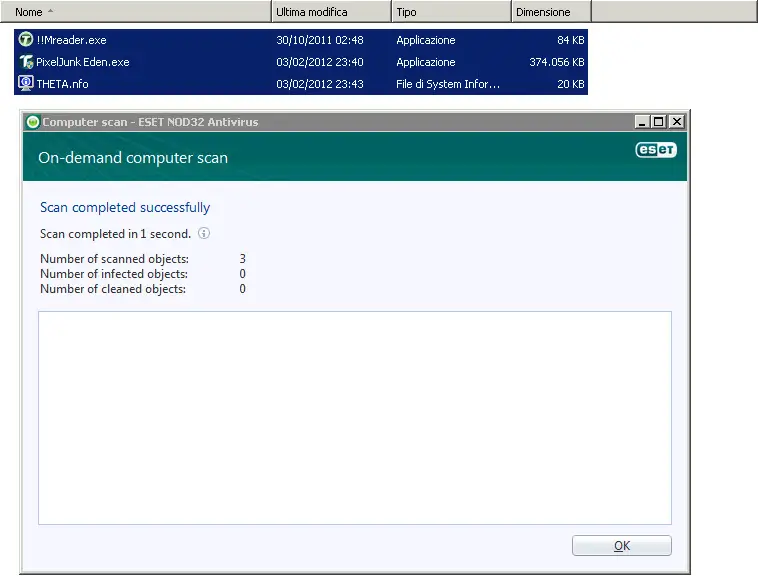This screenshot has width=758, height=580.
Task: Click the 'Scan completed successfully' heading
Action: click(125, 207)
